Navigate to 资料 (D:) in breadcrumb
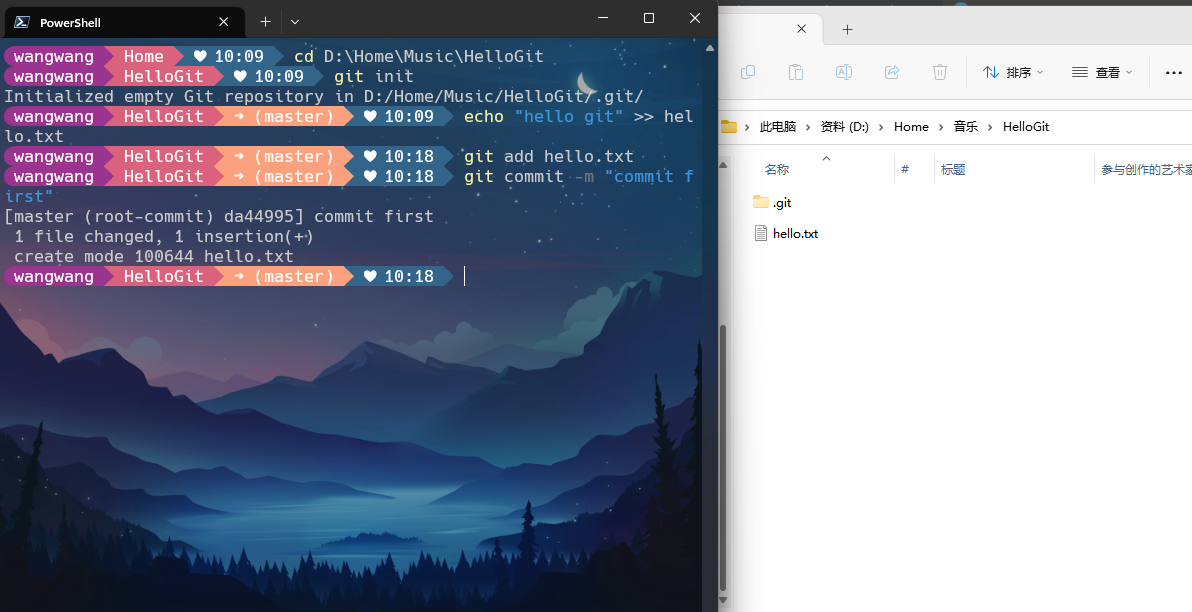The image size is (1192, 612). click(844, 127)
